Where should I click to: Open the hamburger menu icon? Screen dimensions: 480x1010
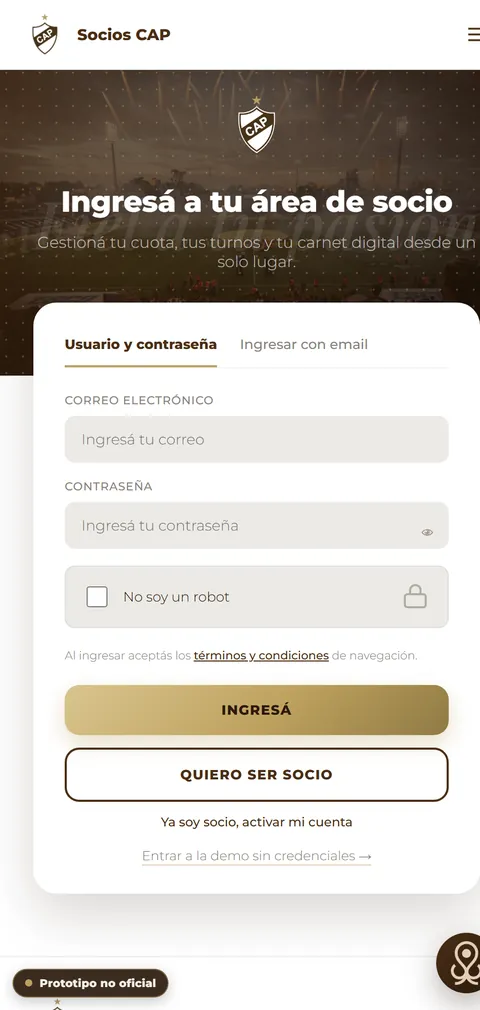[x=474, y=34]
